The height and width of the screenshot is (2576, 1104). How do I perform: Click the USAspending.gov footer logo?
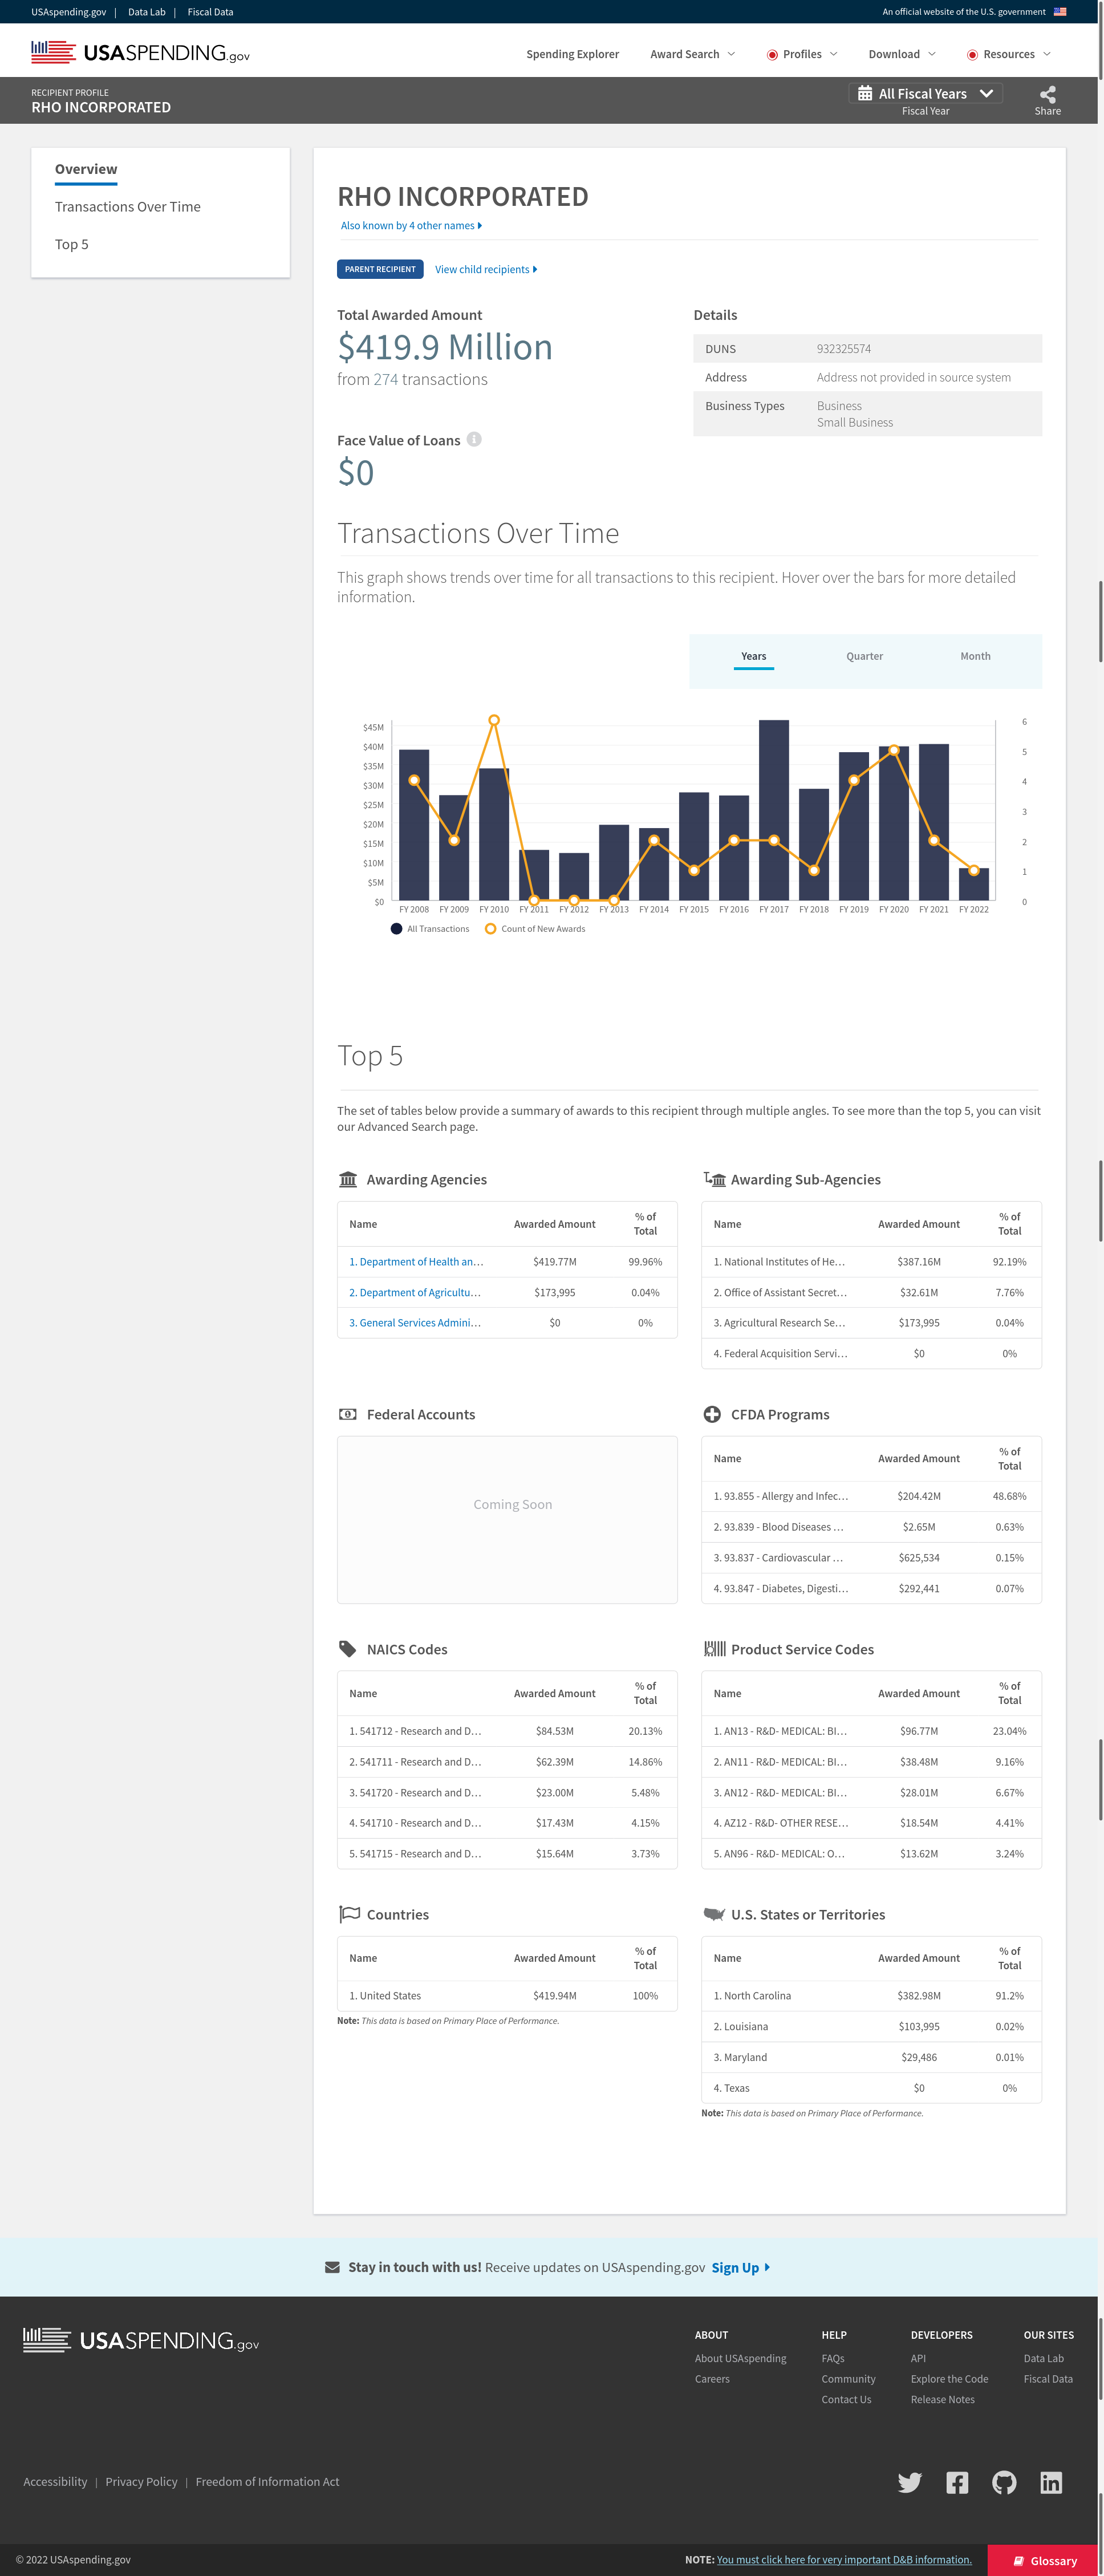[141, 2340]
